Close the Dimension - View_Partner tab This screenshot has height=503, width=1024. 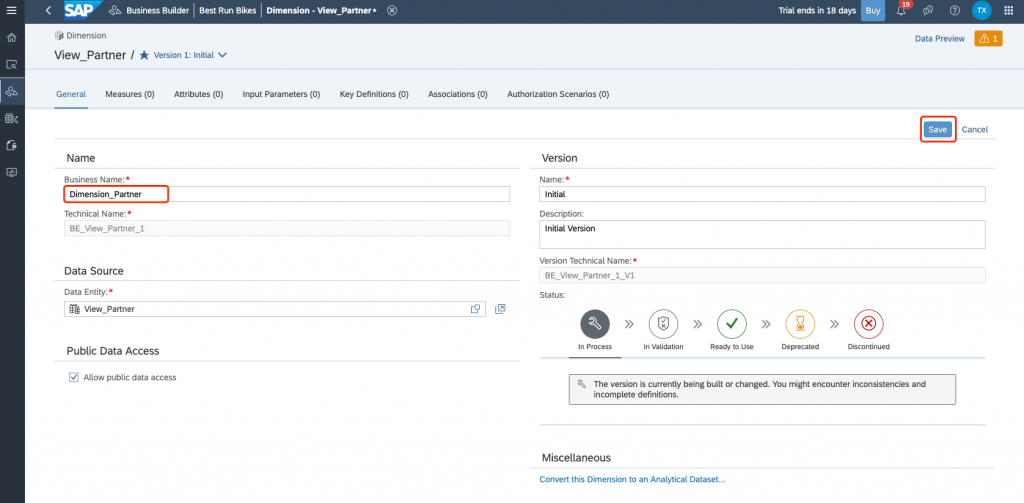(392, 10)
